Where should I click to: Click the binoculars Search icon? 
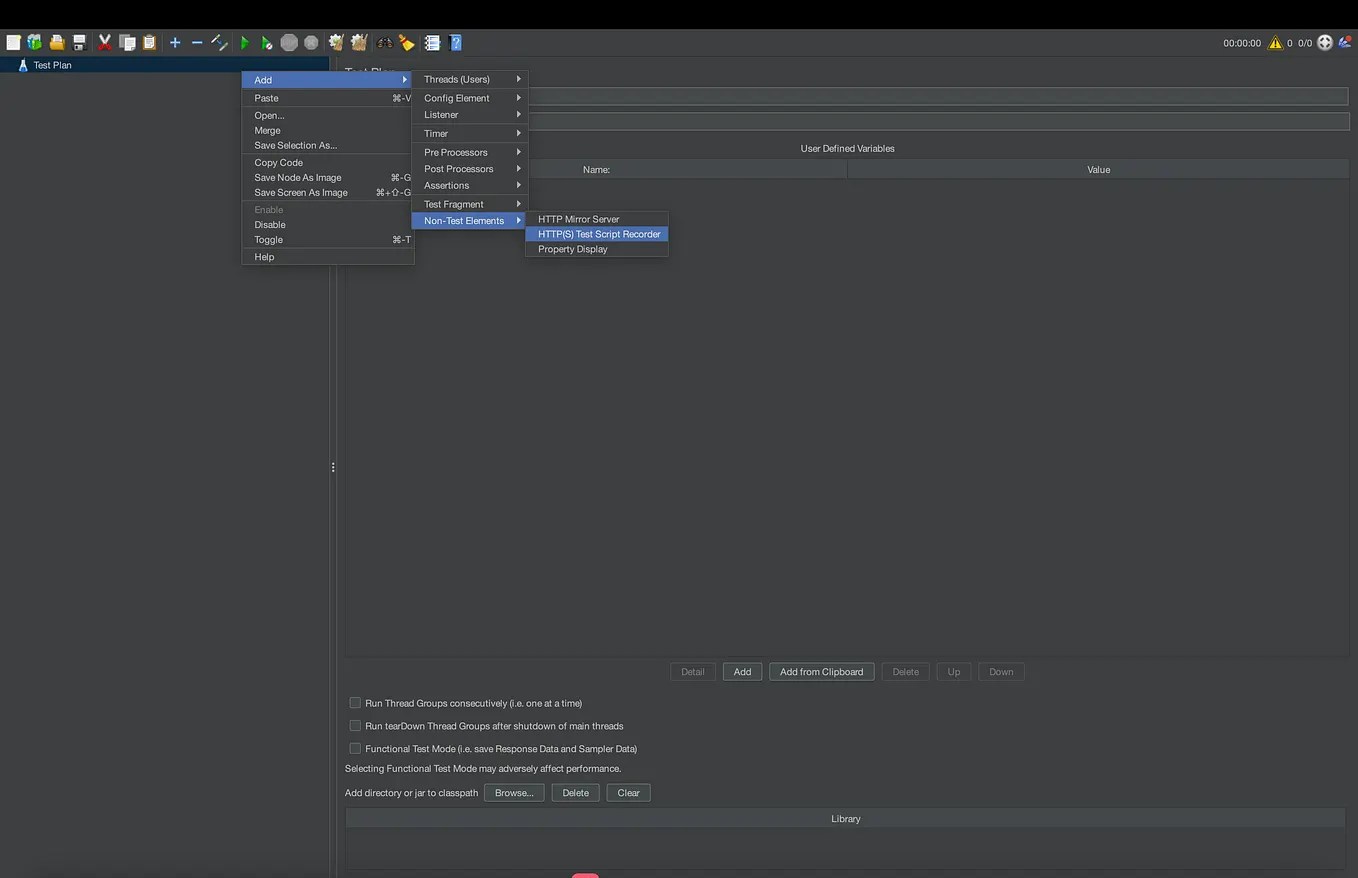coord(384,43)
